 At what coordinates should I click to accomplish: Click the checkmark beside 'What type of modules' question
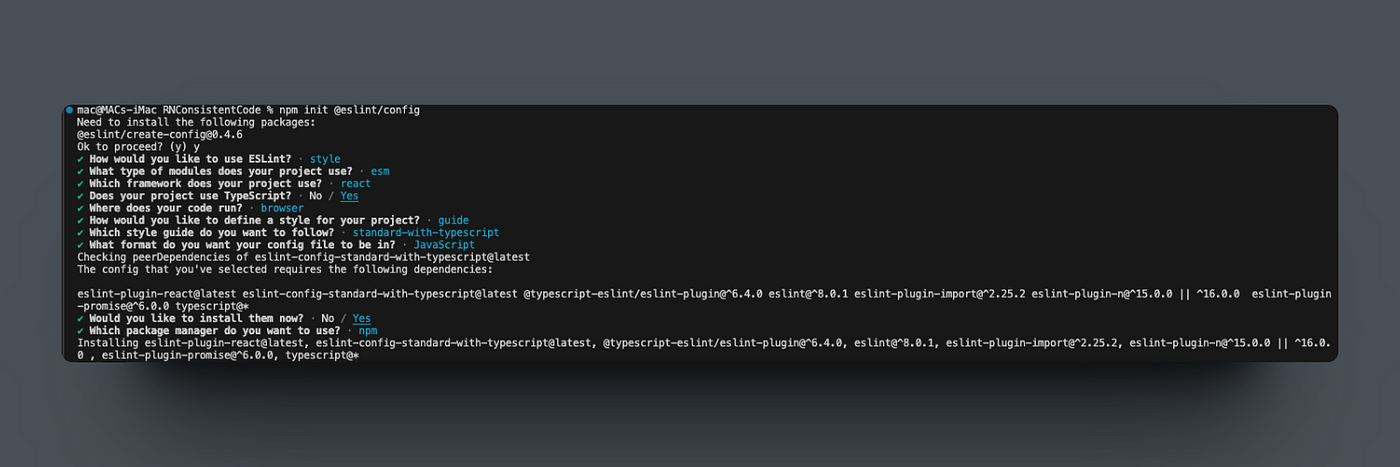pyautogui.click(x=80, y=171)
